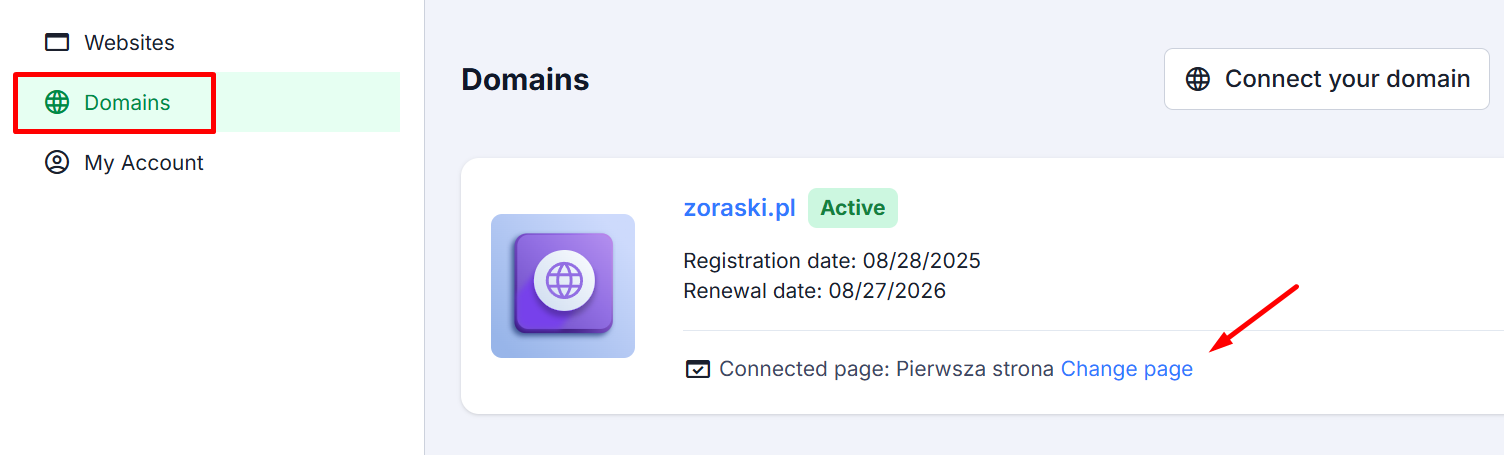This screenshot has width=1504, height=455.
Task: Click the connected page checkmark icon
Action: 697,370
